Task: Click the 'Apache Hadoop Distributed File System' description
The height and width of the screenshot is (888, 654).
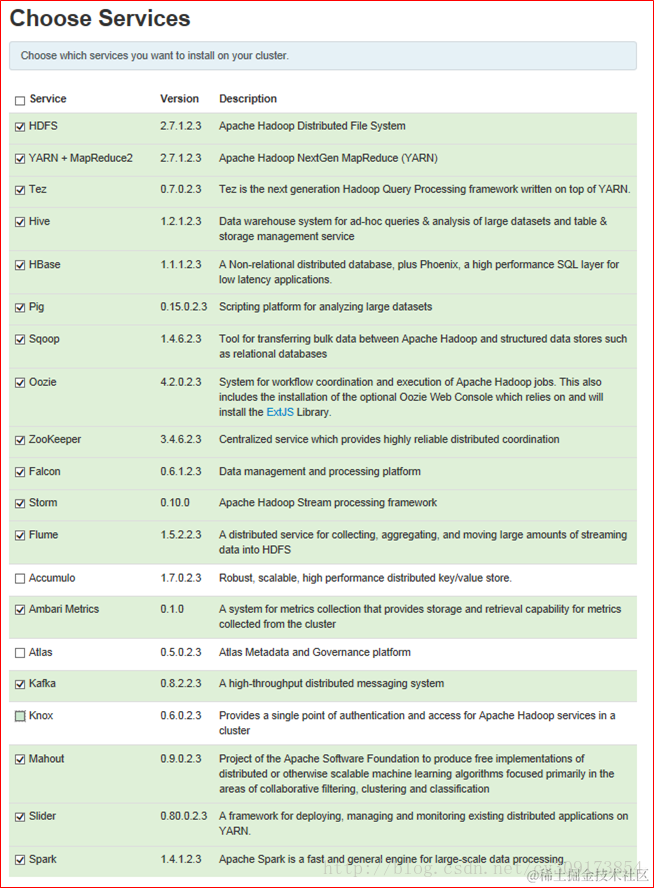Action: 312,126
